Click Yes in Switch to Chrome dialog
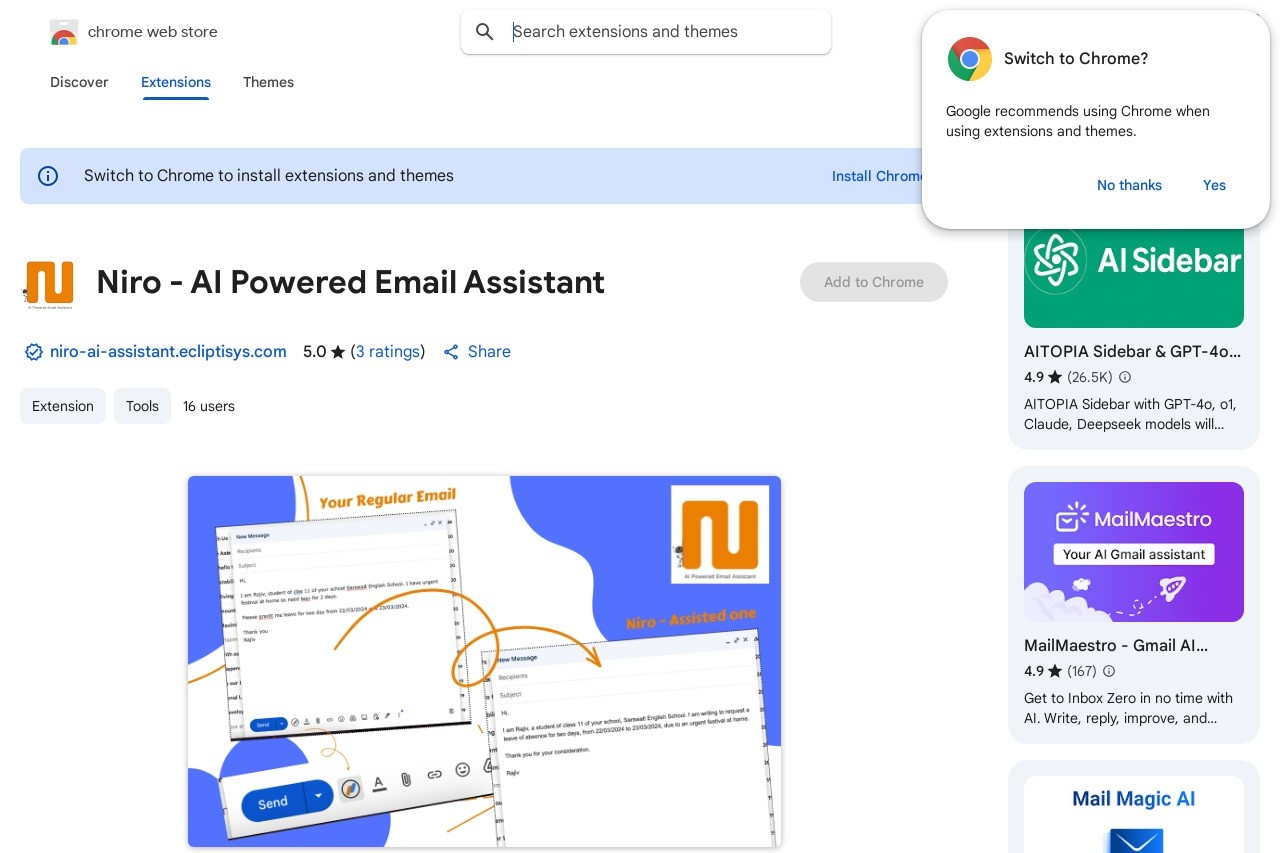1280x853 pixels. [x=1214, y=185]
